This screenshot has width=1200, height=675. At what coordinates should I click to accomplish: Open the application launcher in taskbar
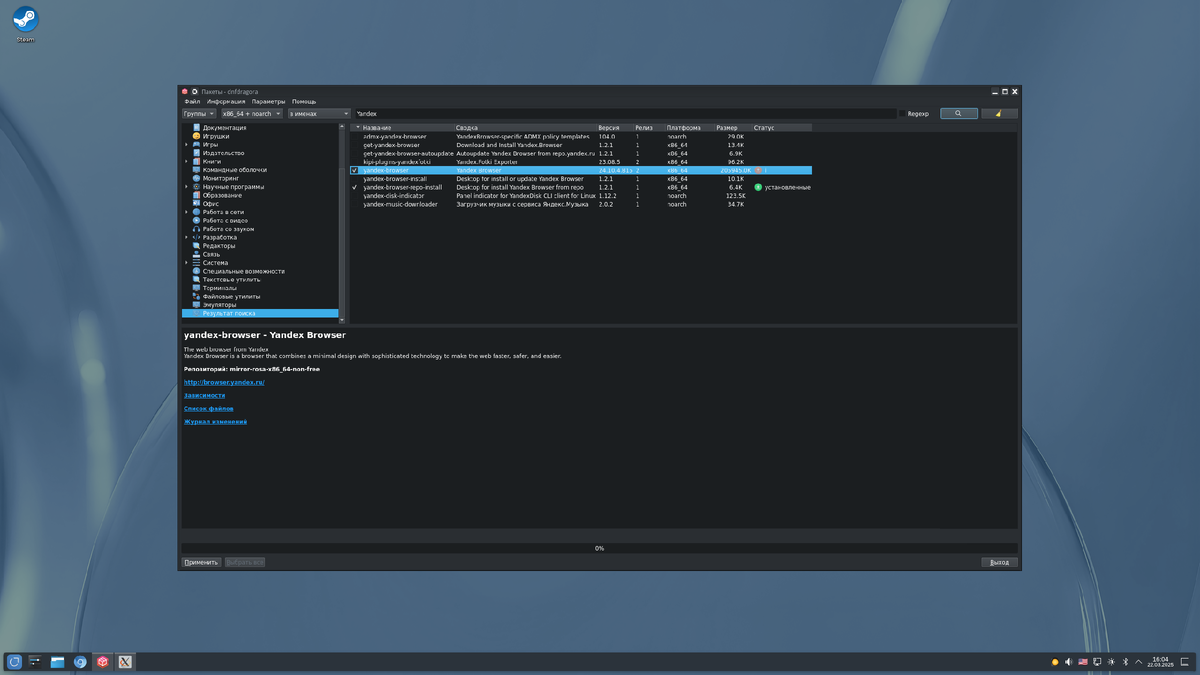click(15, 662)
